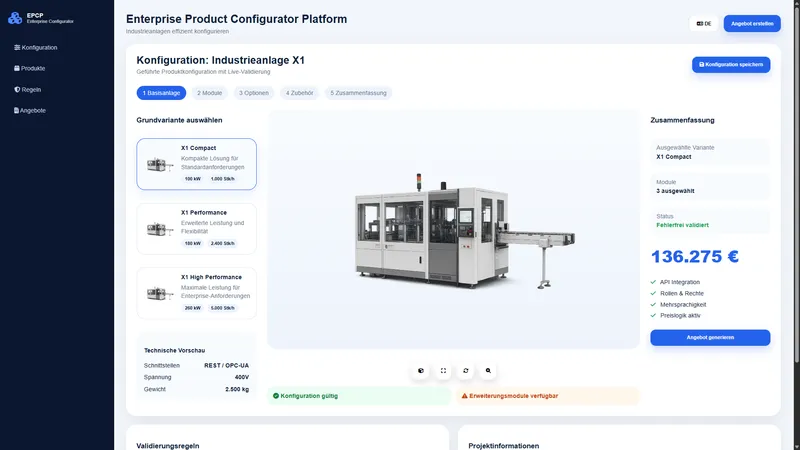Open Regeln in the sidebar
The image size is (800, 450).
point(28,89)
